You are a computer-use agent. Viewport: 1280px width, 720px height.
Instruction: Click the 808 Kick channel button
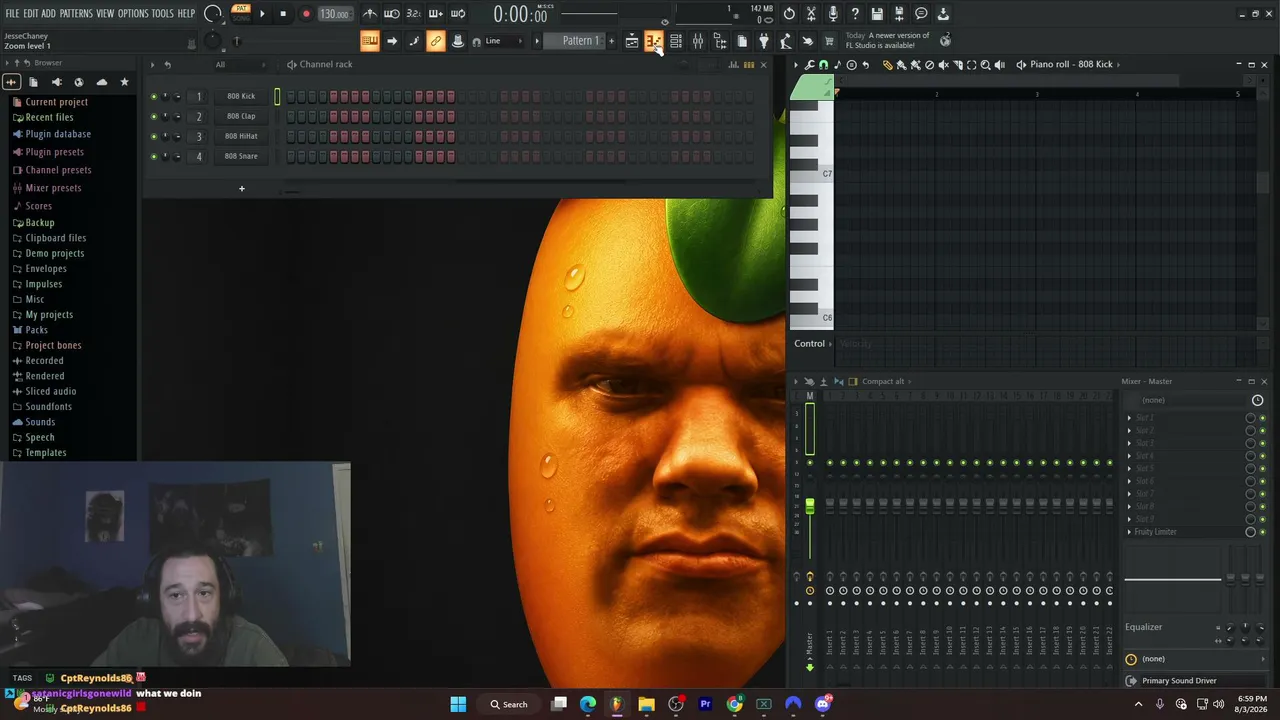(241, 96)
